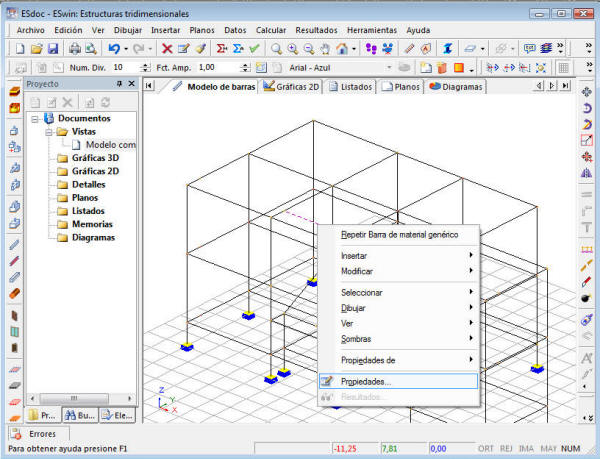
Task: Open the Archivo menu
Action: point(31,30)
